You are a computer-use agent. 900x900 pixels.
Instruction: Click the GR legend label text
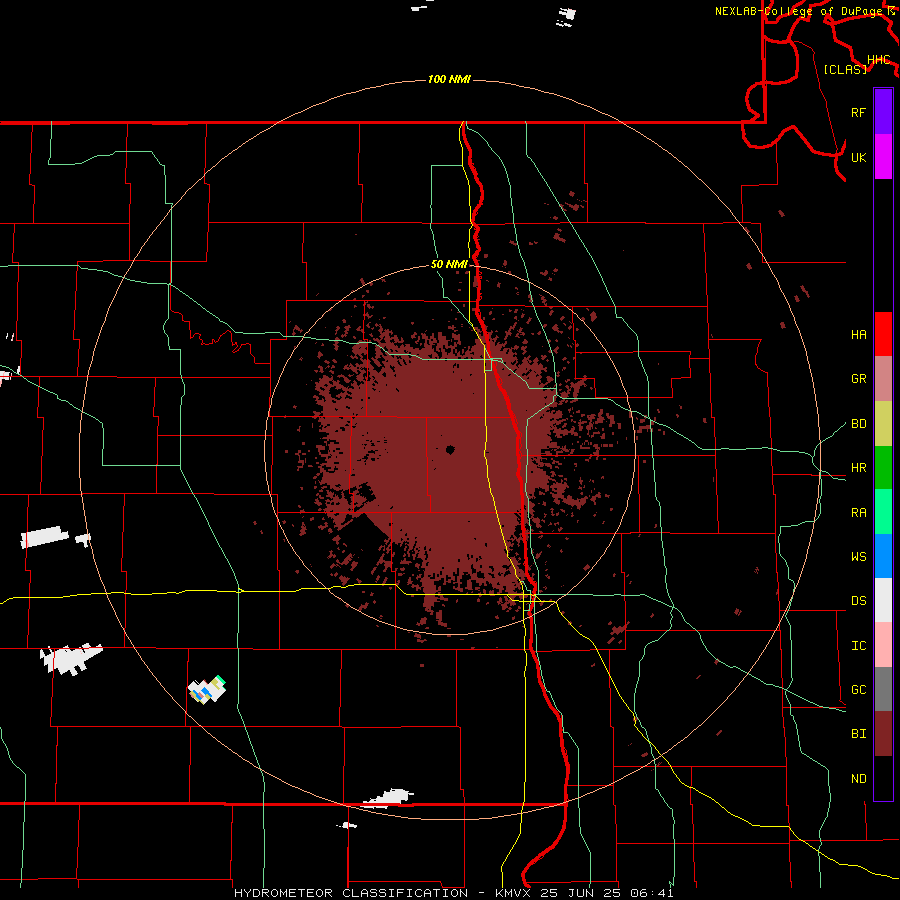pyautogui.click(x=858, y=379)
